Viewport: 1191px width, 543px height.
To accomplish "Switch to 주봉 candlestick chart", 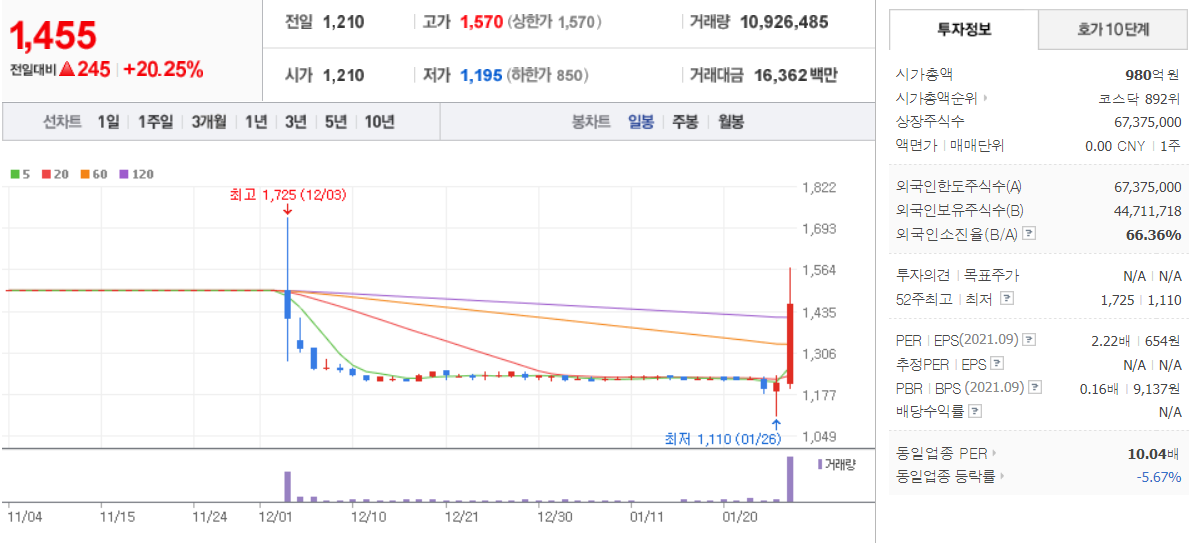I will (685, 122).
